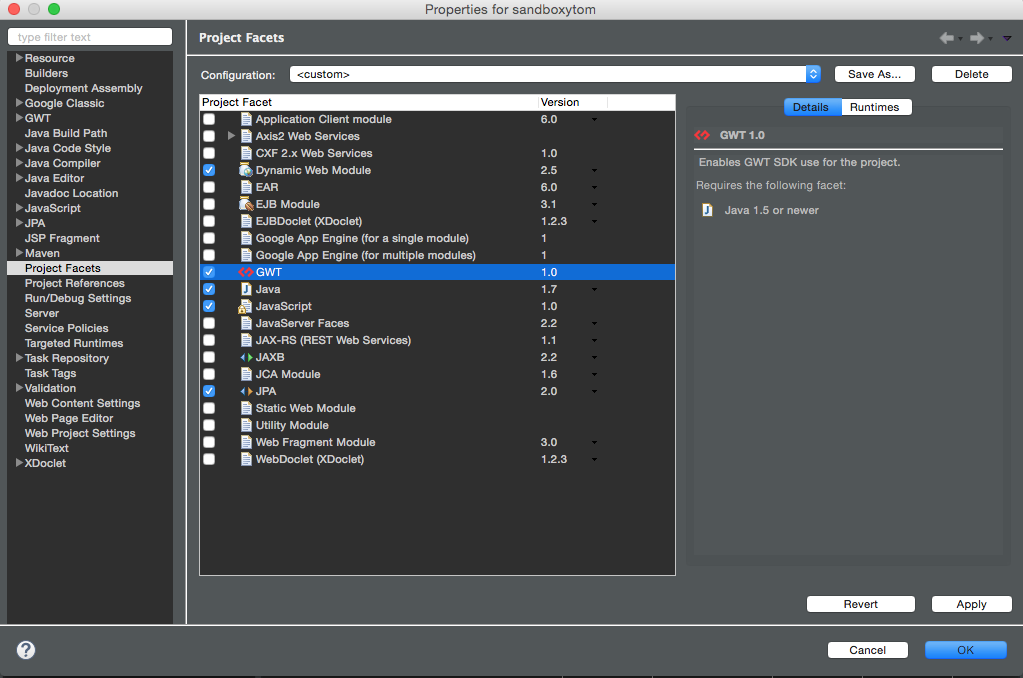1023x678 pixels.
Task: Expand the Maven tree item
Action: coord(19,253)
